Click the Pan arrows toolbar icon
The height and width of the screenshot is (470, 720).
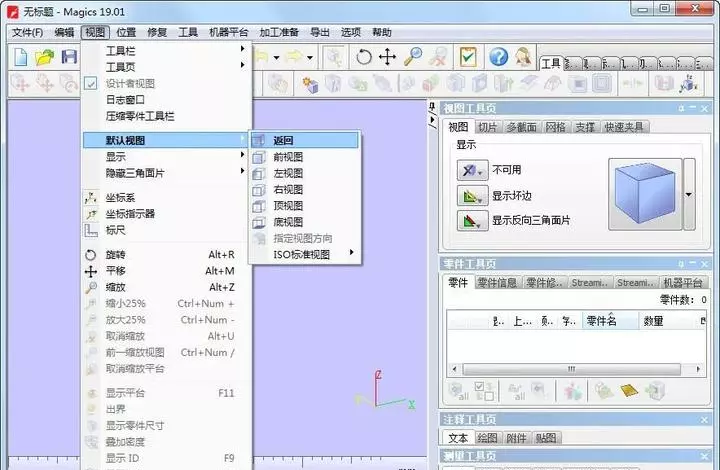(387, 57)
